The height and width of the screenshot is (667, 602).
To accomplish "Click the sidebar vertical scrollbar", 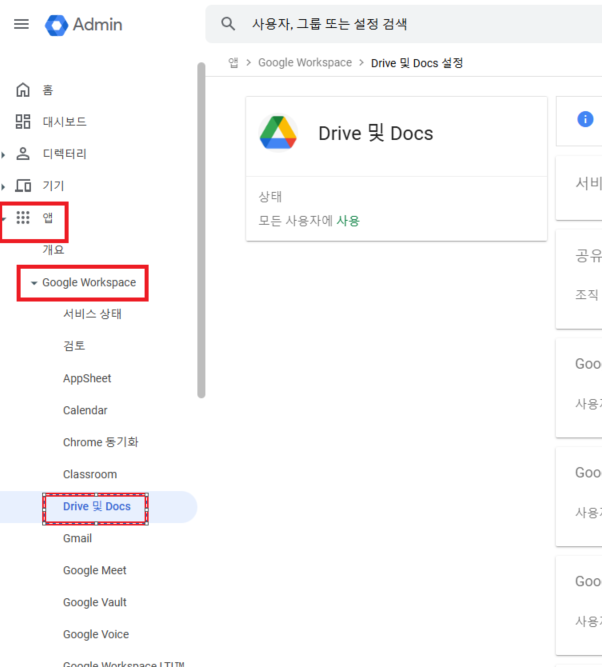I will [x=201, y=230].
